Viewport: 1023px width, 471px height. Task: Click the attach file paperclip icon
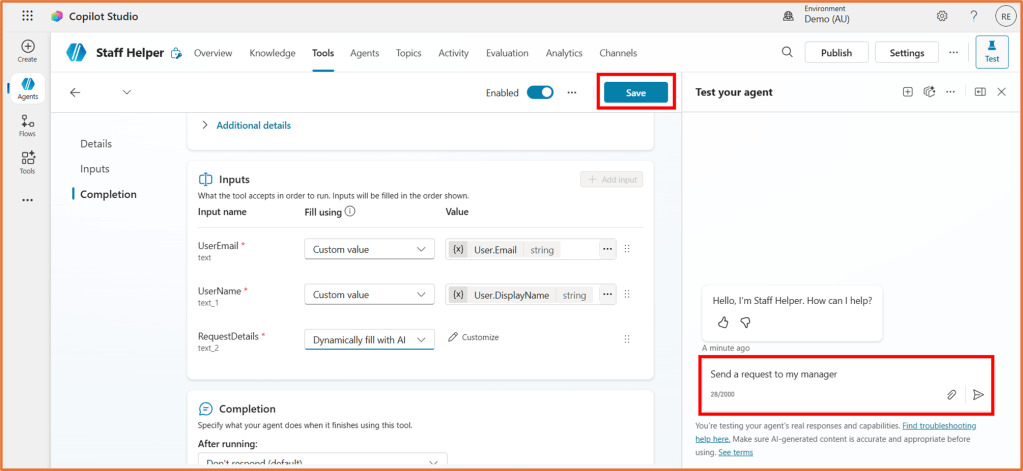click(951, 395)
